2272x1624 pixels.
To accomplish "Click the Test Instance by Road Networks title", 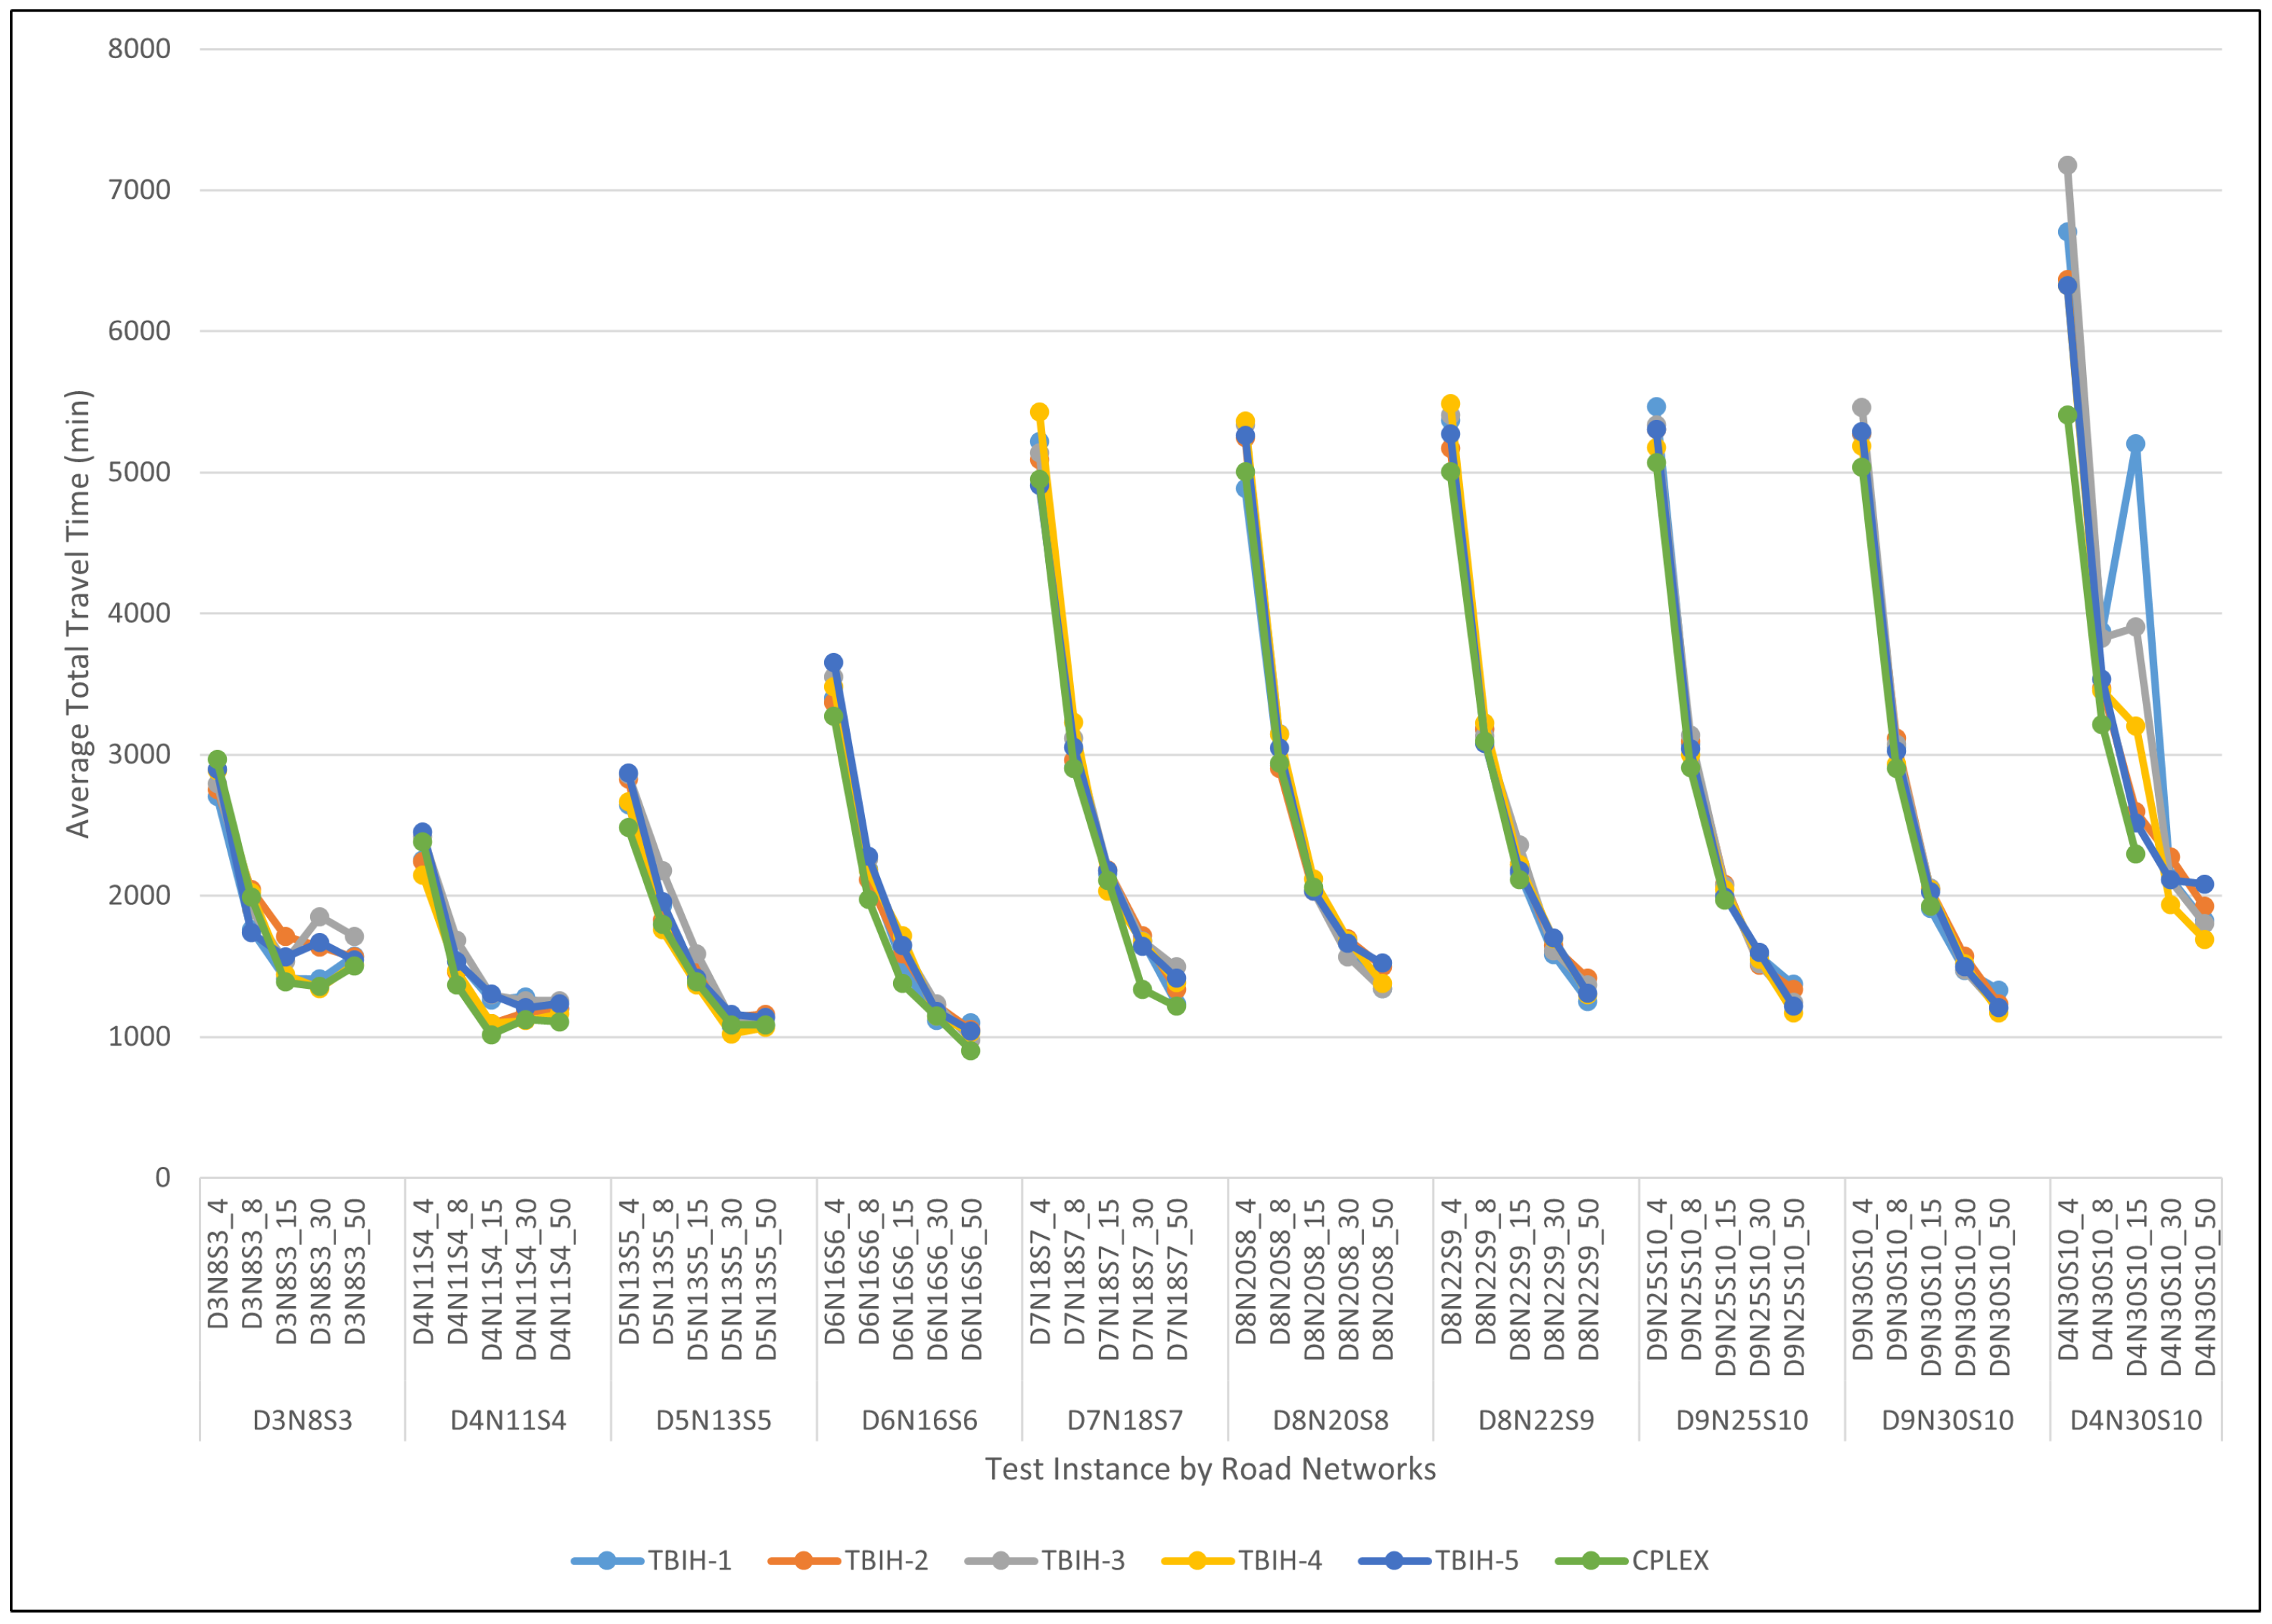I will [1210, 1469].
